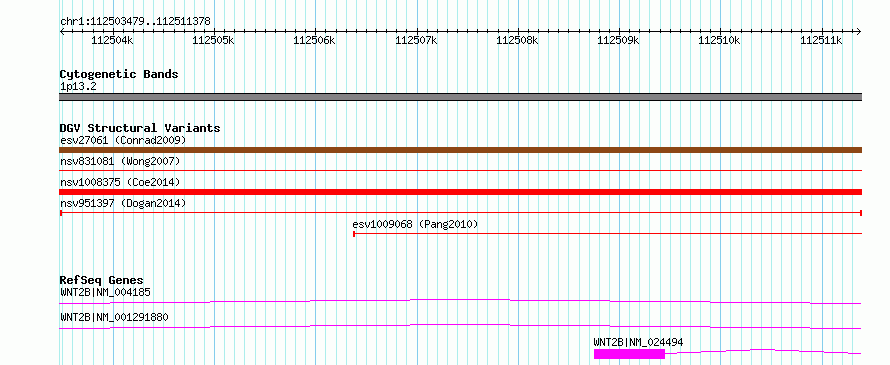Click the 112511k ruler tick label
890x365 pixels.
tap(821, 40)
